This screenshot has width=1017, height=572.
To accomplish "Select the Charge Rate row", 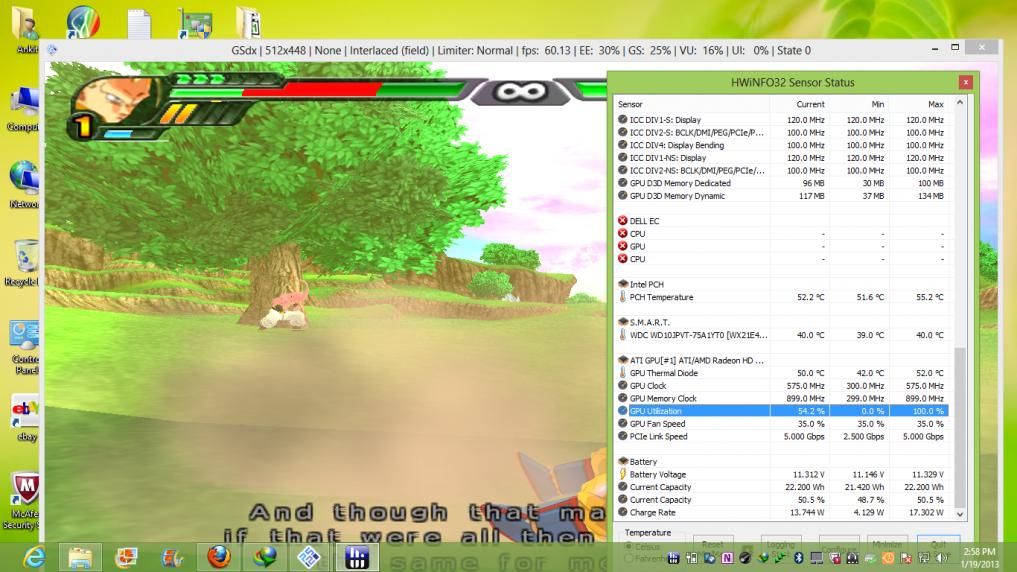I will pos(782,512).
